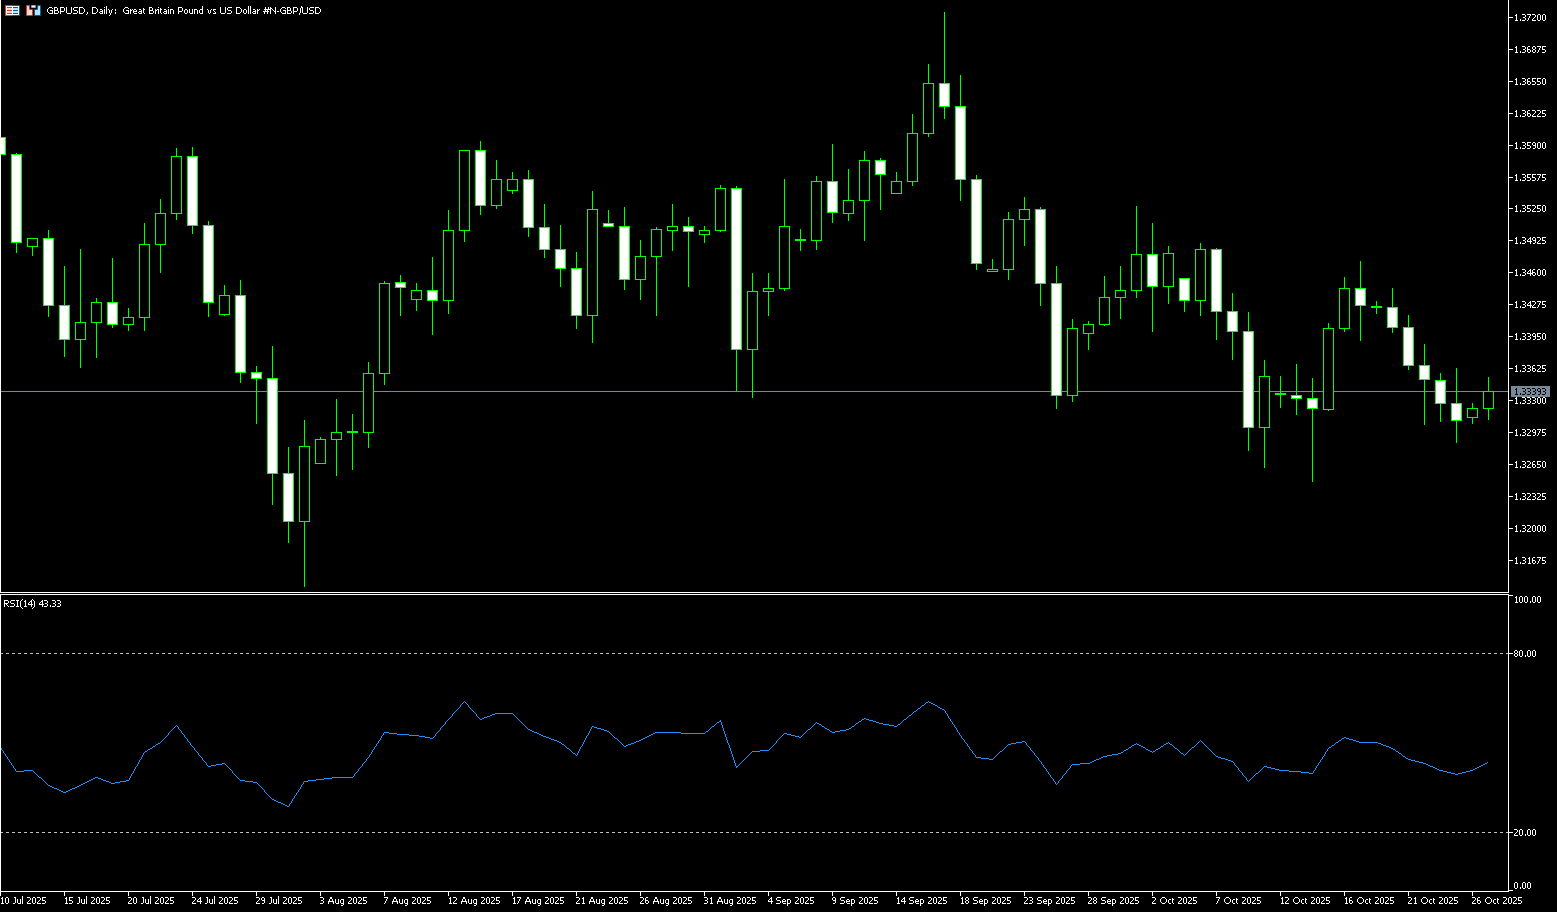This screenshot has height=912, width=1557.
Task: Click the lowest candle in early August
Action: tap(304, 483)
